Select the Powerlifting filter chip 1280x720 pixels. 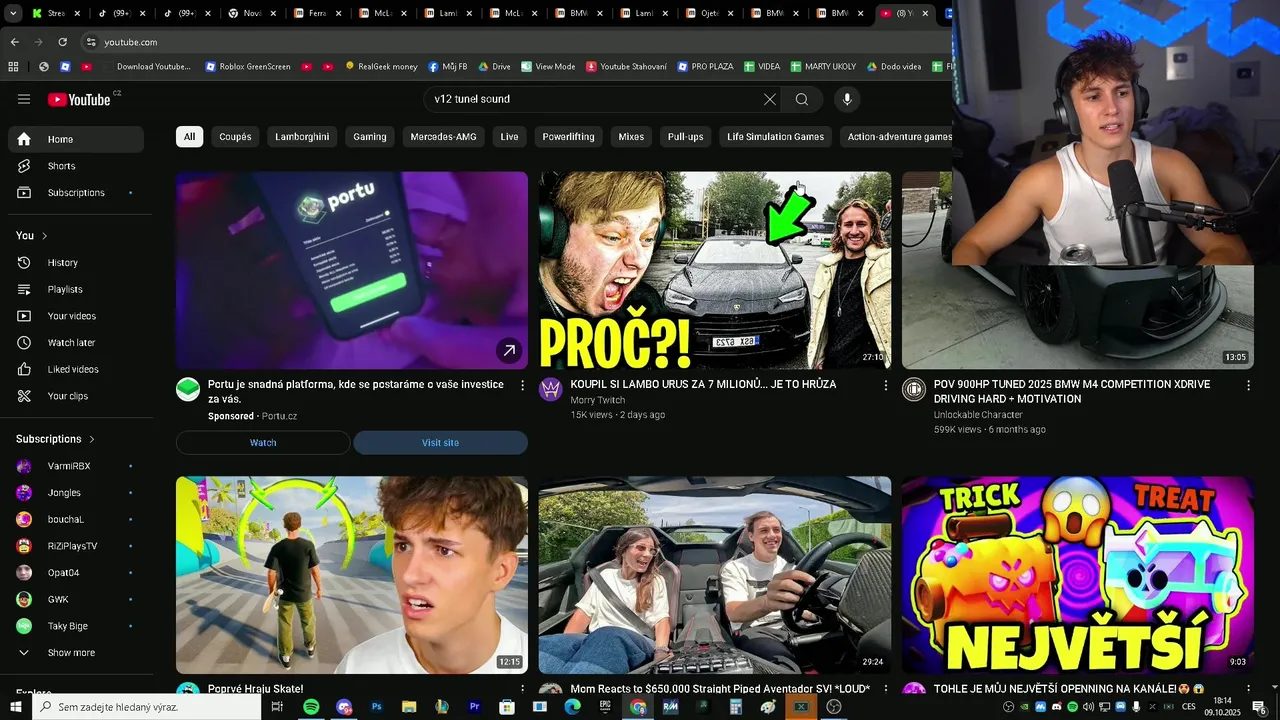(568, 137)
